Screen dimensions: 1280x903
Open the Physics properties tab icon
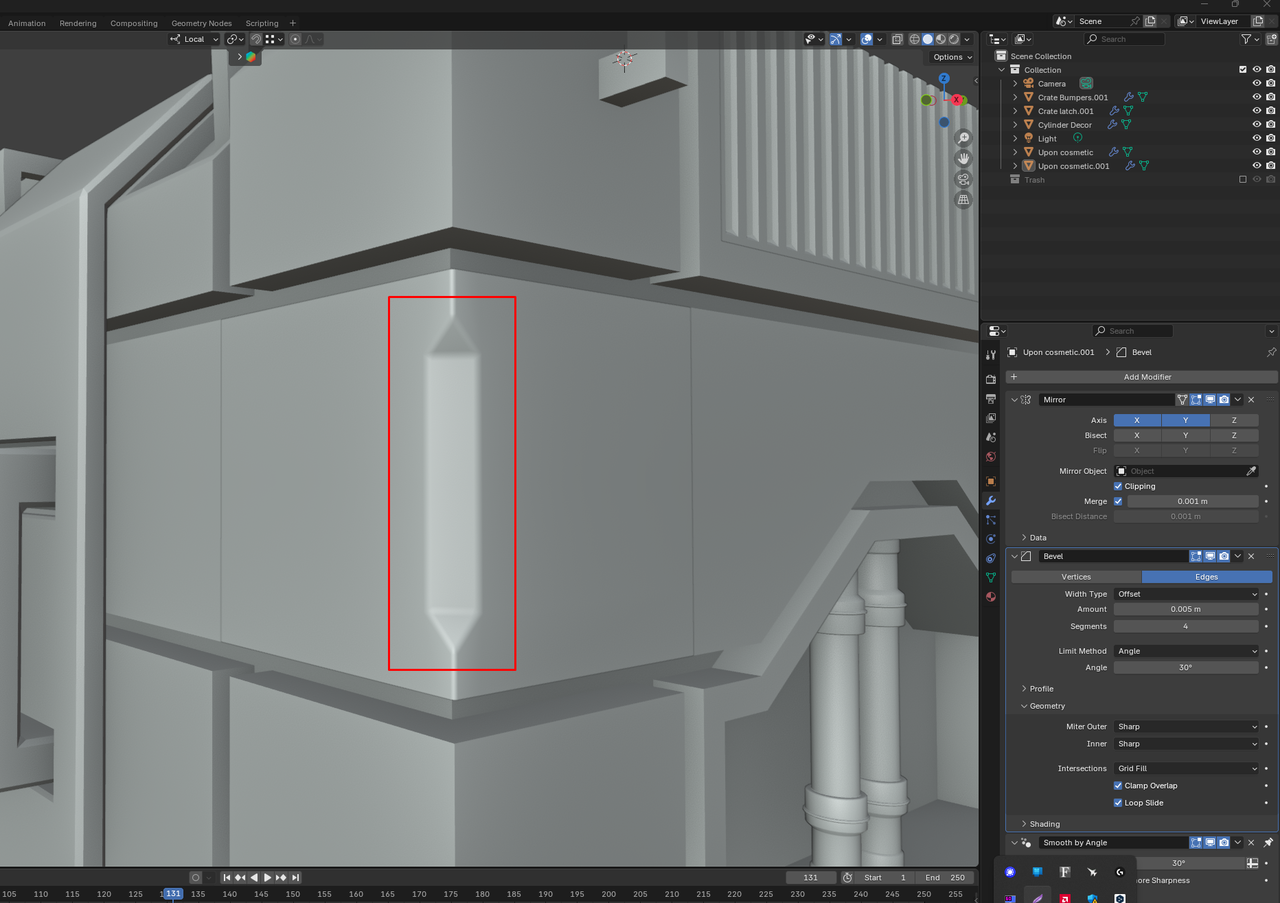tap(991, 539)
